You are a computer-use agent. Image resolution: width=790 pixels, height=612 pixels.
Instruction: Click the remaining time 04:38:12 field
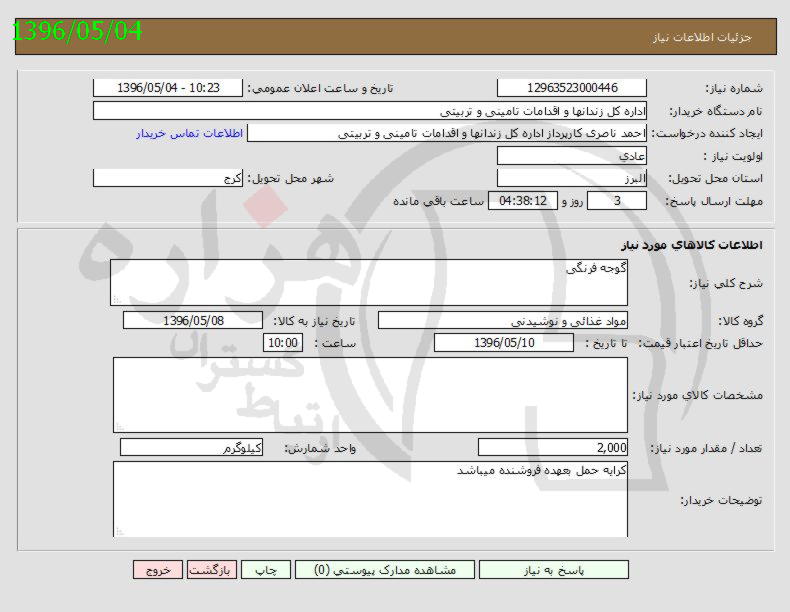(x=519, y=201)
